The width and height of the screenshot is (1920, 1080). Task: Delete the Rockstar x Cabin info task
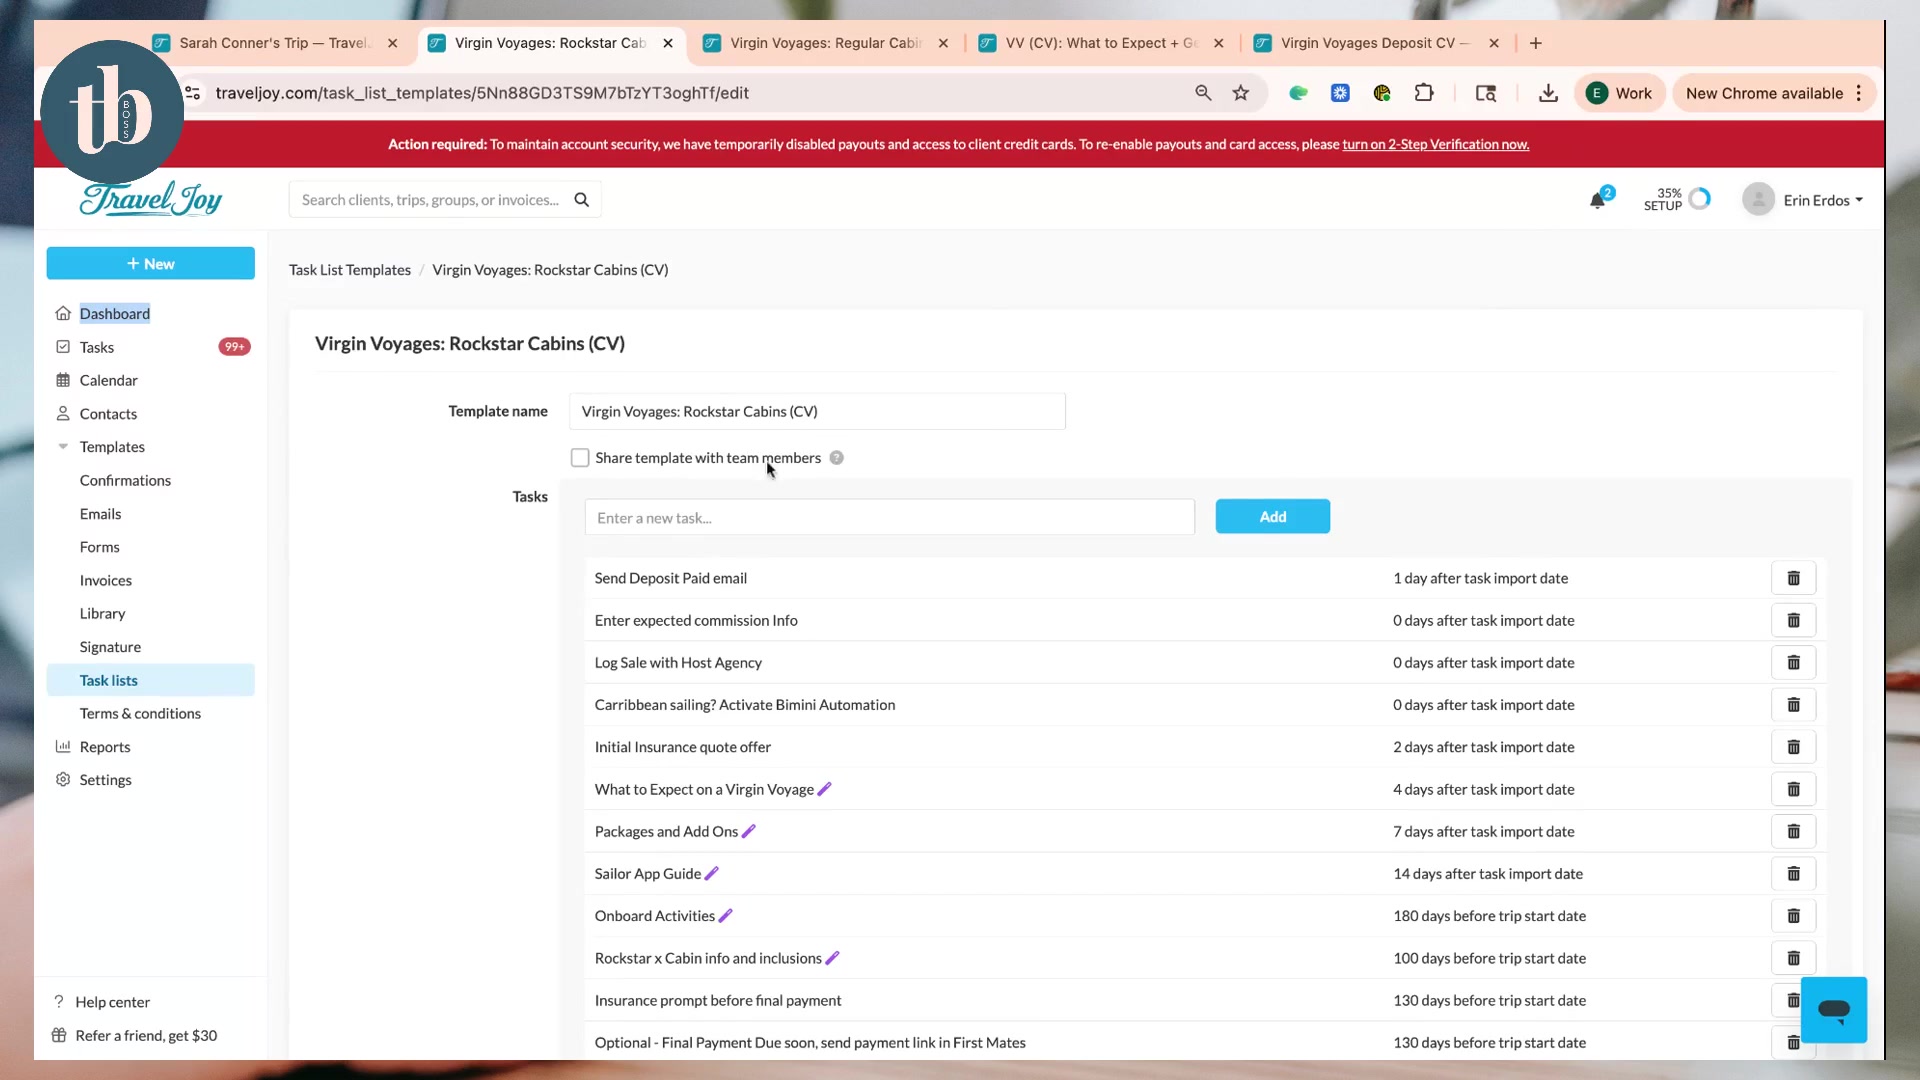[1793, 958]
